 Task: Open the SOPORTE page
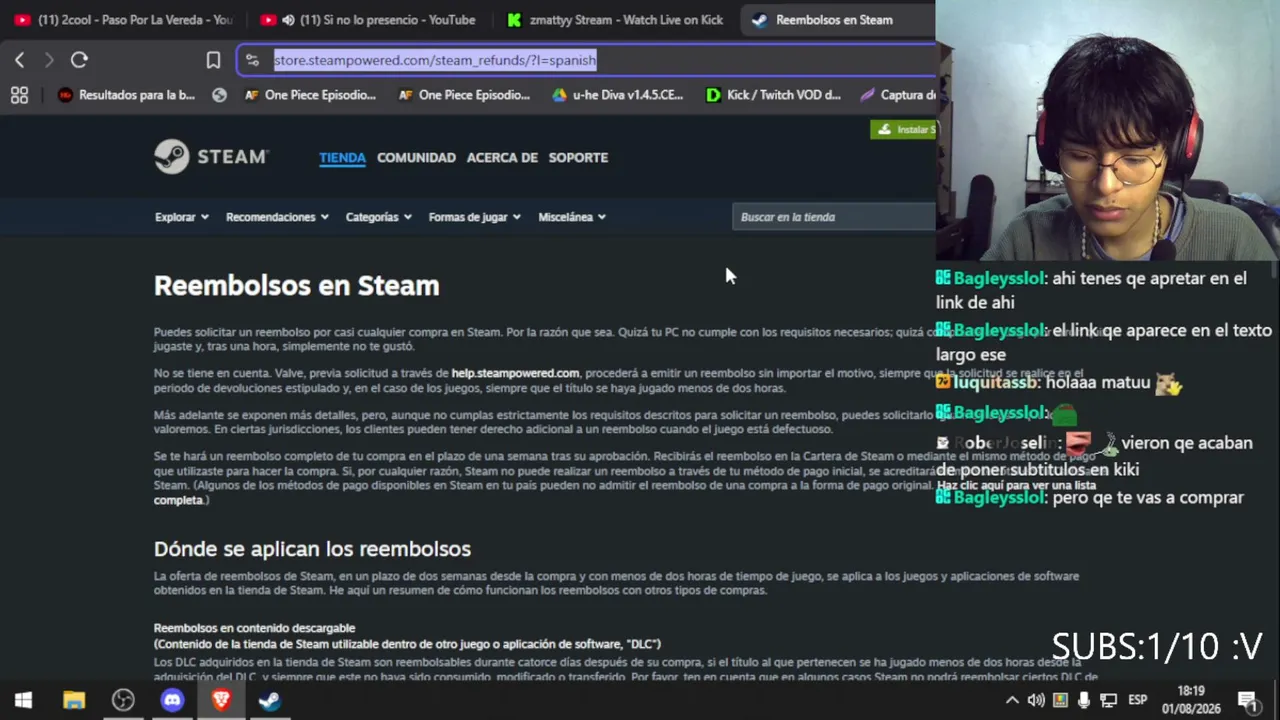pos(578,157)
